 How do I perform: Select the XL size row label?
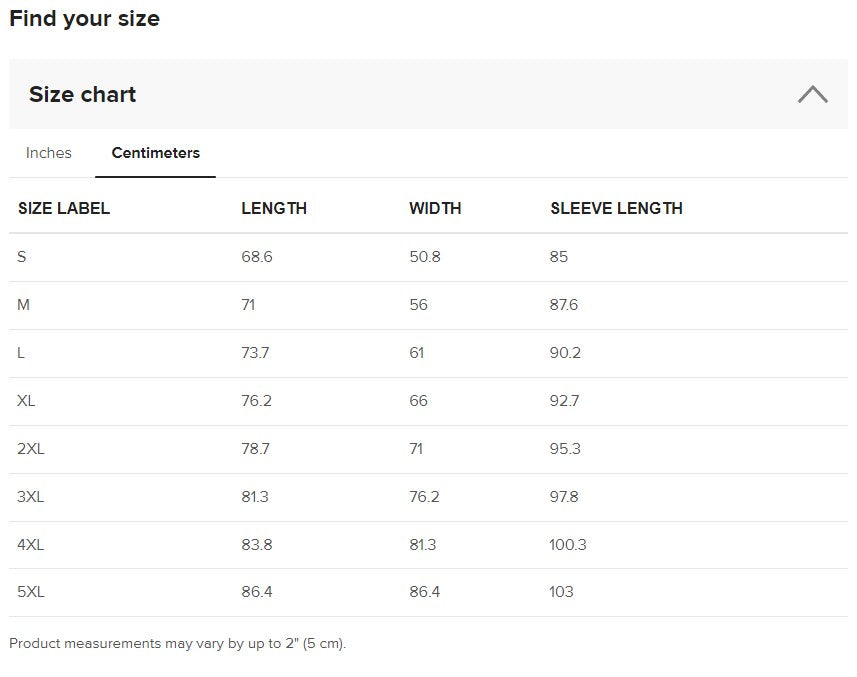(26, 401)
